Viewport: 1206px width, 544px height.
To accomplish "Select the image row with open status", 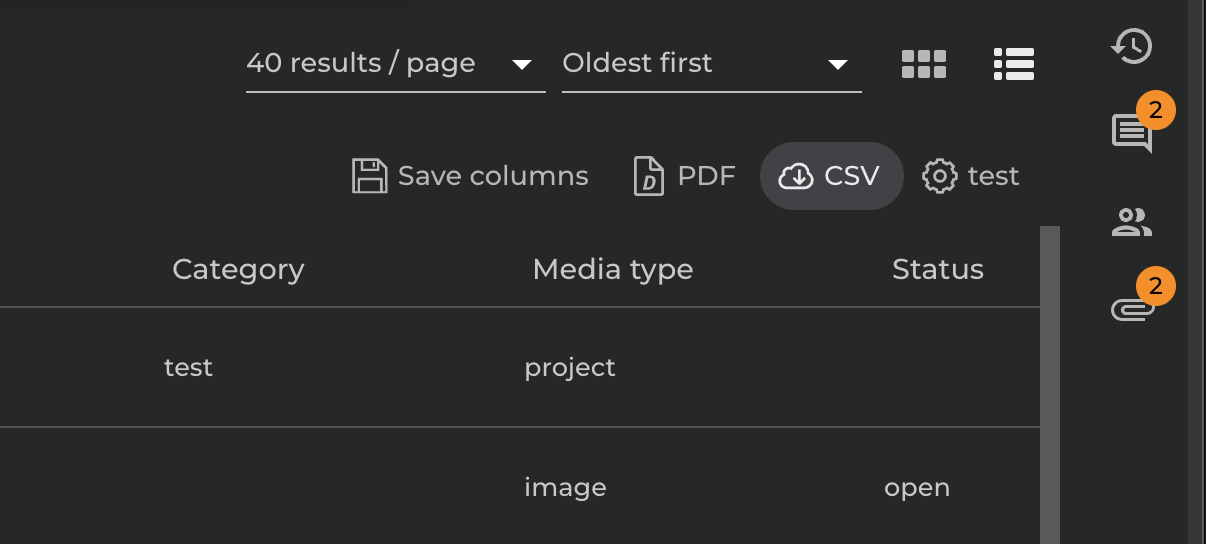I will pyautogui.click(x=565, y=488).
